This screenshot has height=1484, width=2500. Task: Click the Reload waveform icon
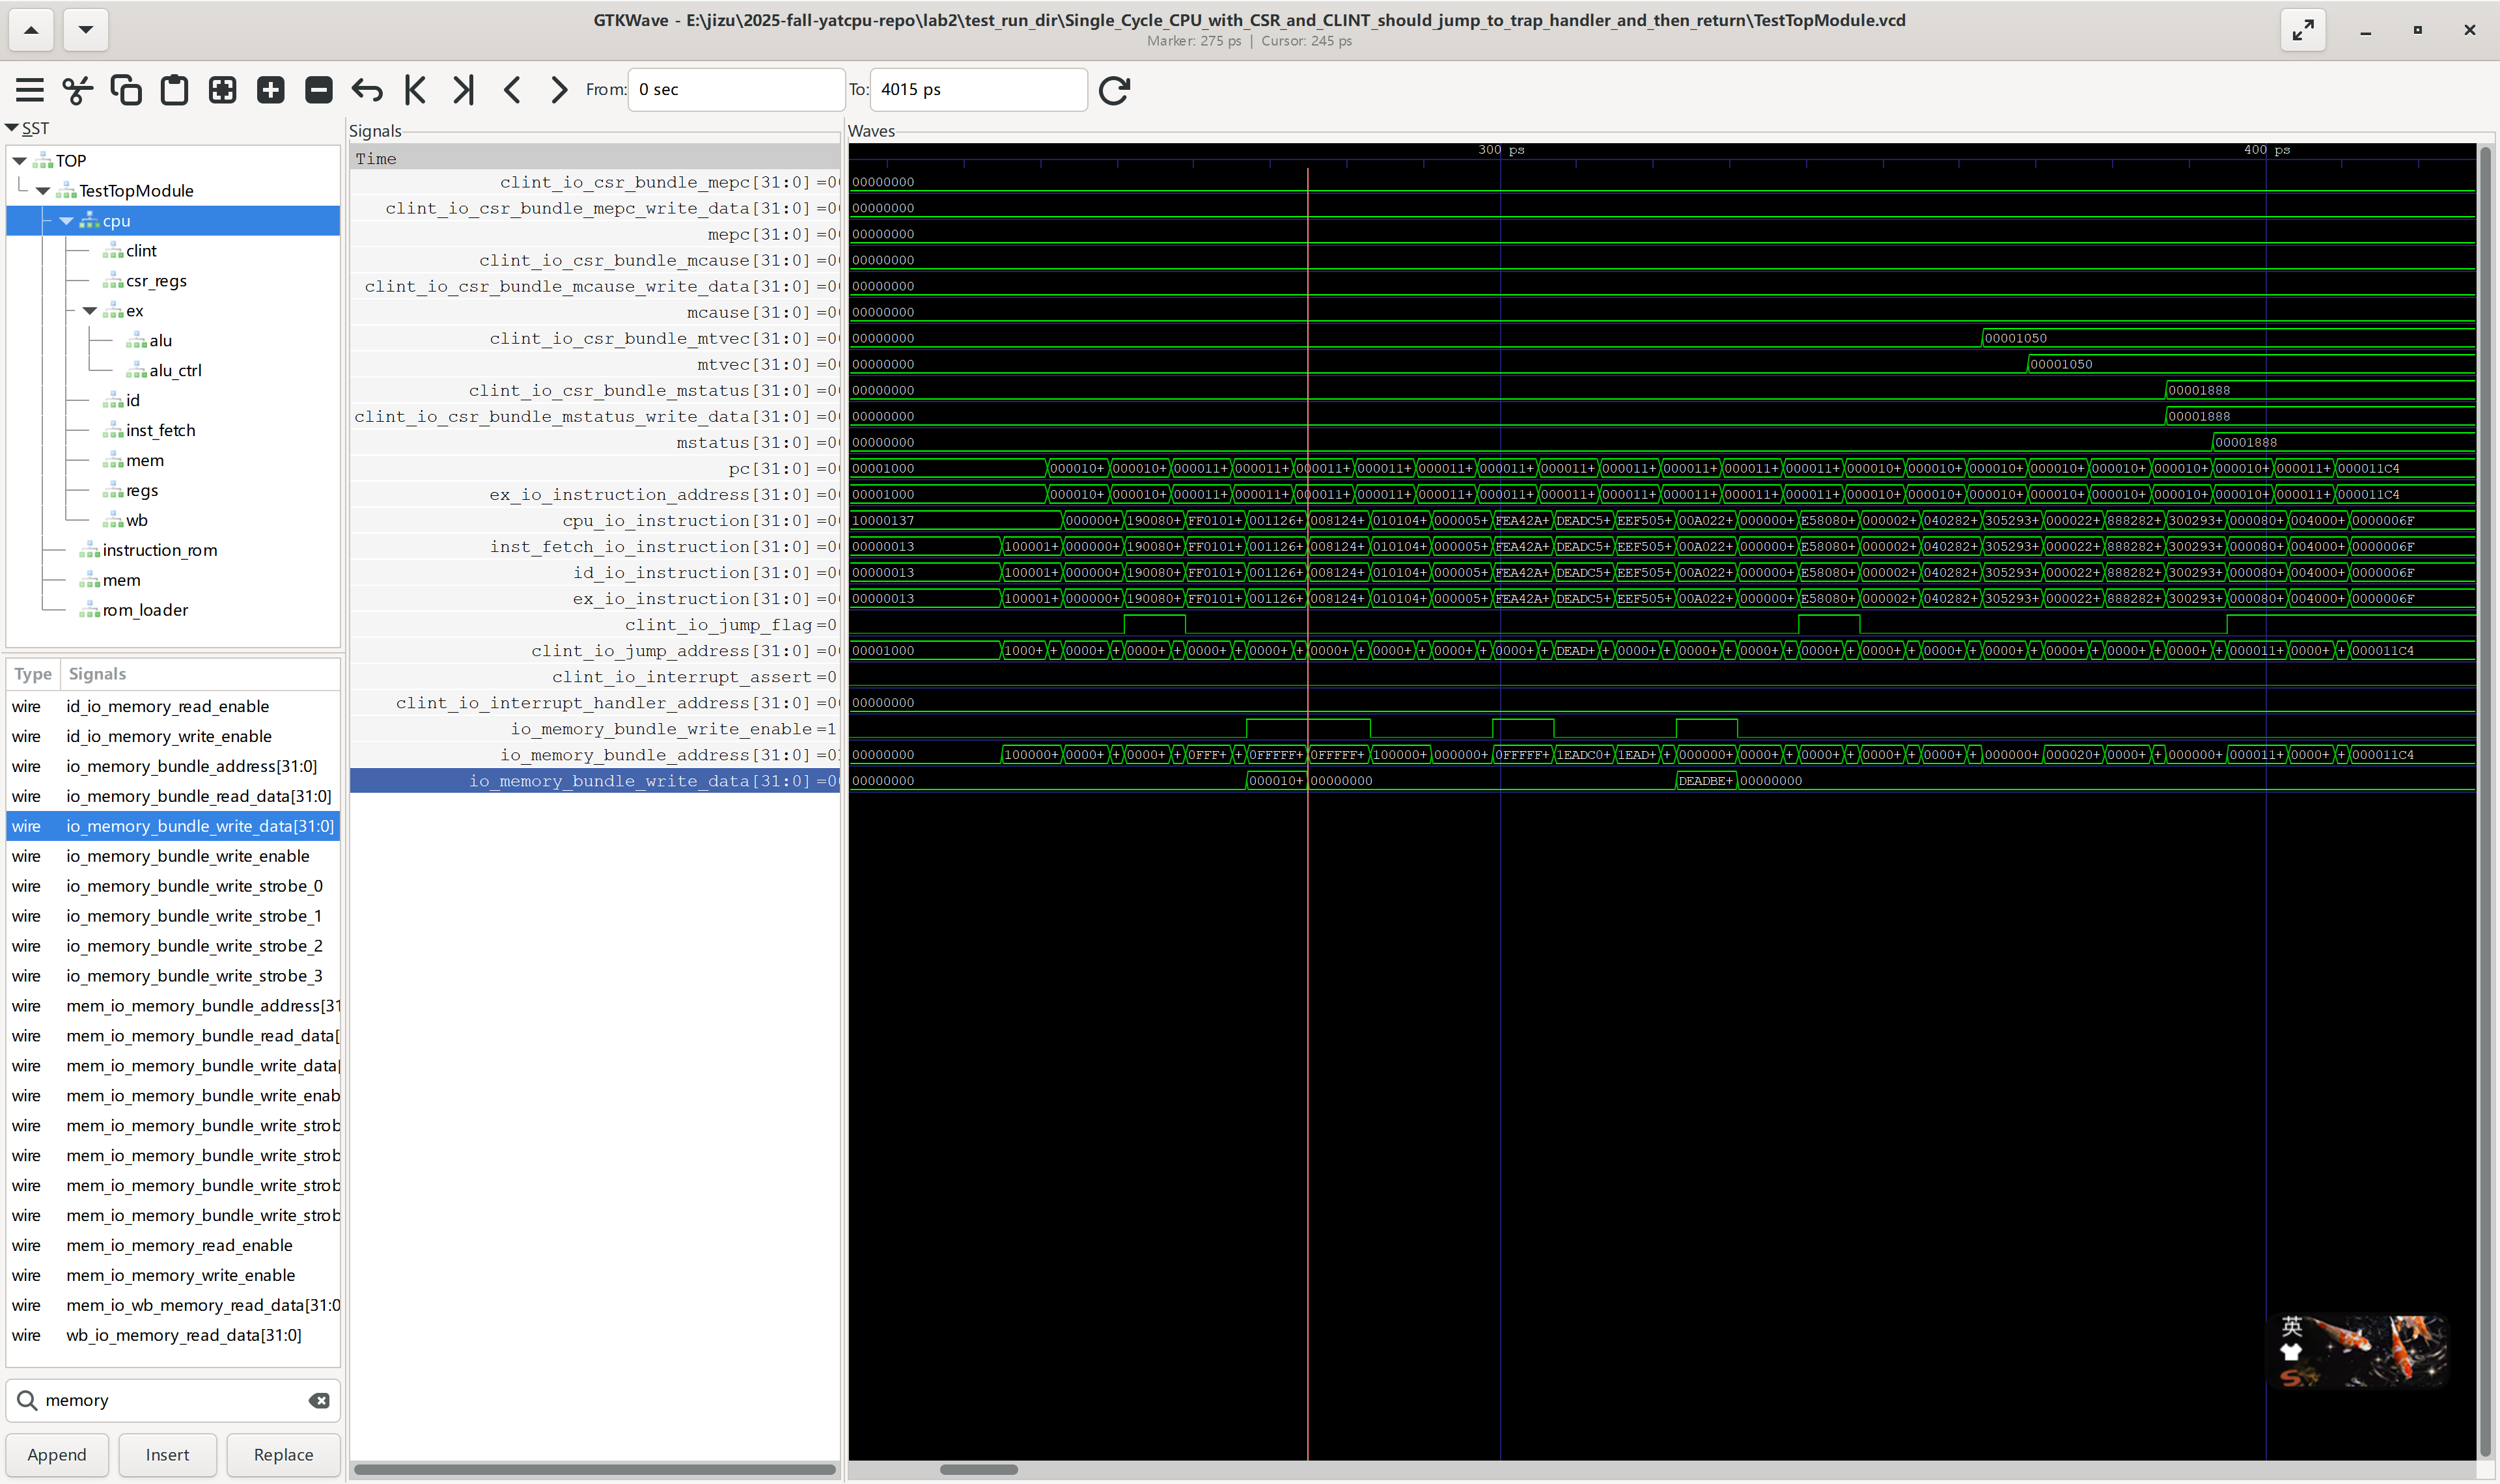click(1114, 90)
